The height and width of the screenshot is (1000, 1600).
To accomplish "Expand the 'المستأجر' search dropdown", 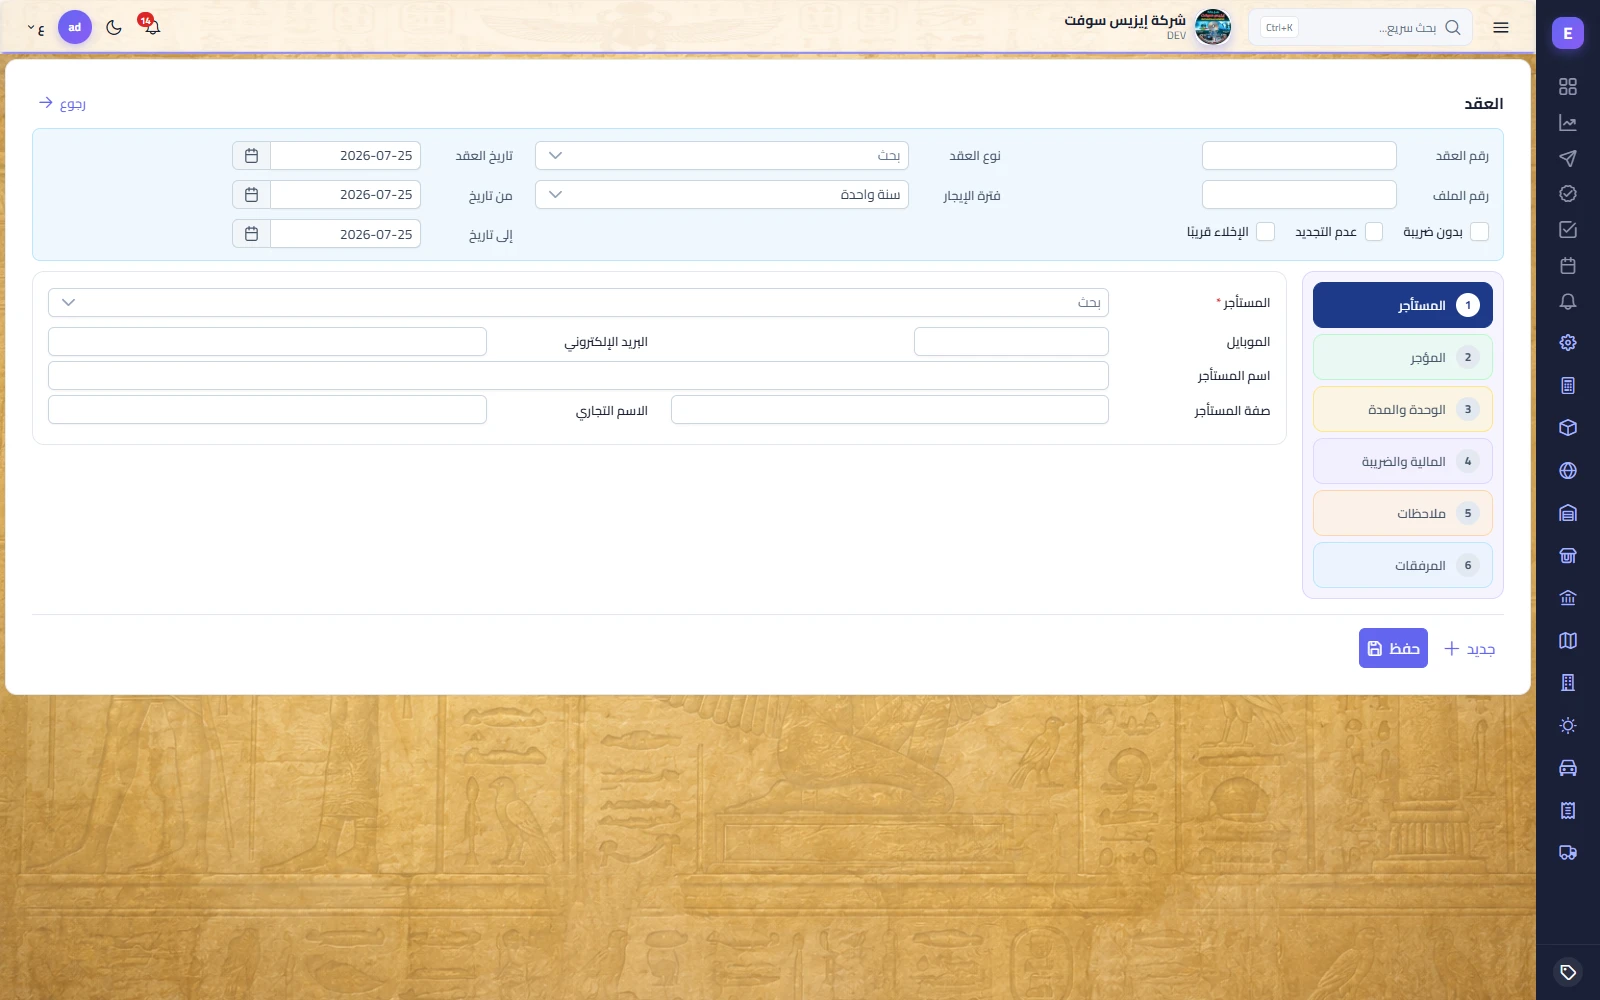I will (x=578, y=303).
